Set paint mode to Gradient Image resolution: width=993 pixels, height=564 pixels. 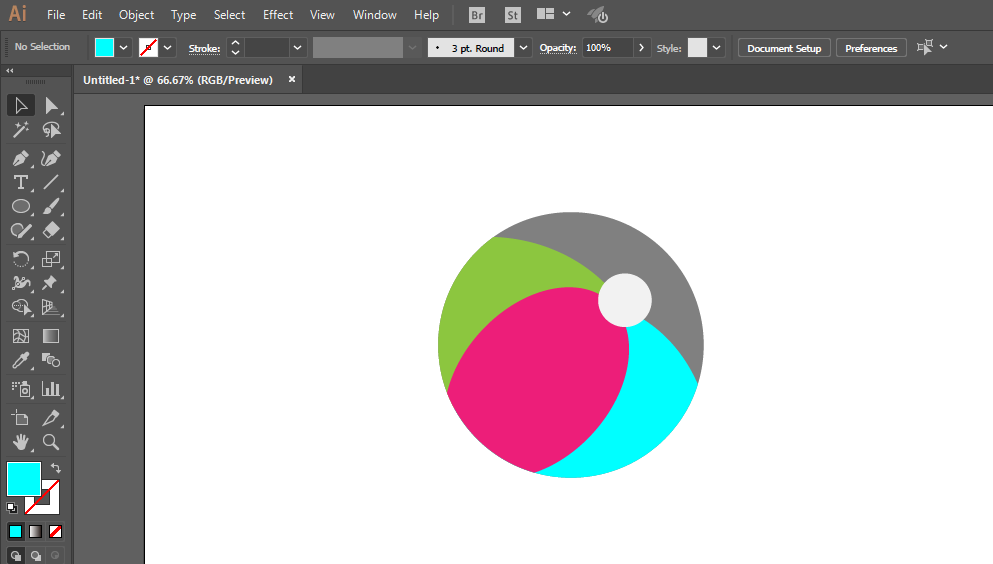click(35, 532)
